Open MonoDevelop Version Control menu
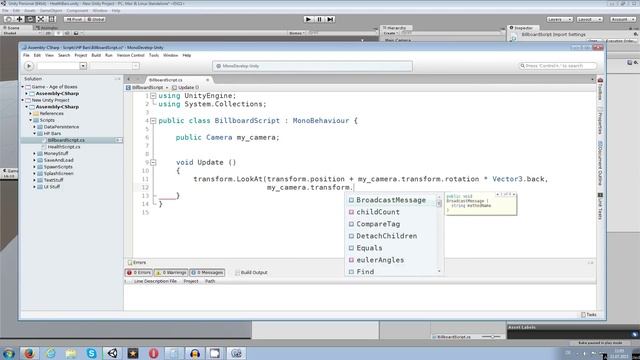 click(x=131, y=55)
